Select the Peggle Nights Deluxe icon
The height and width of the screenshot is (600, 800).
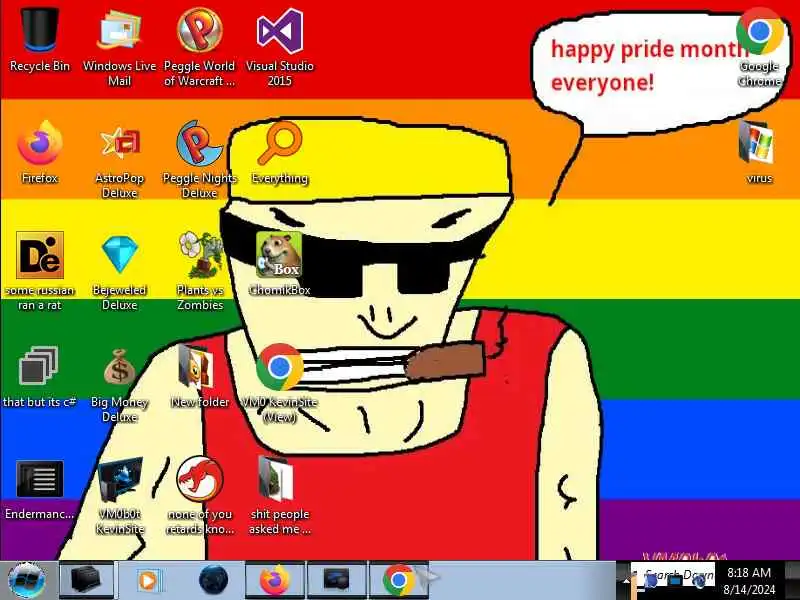(x=199, y=158)
